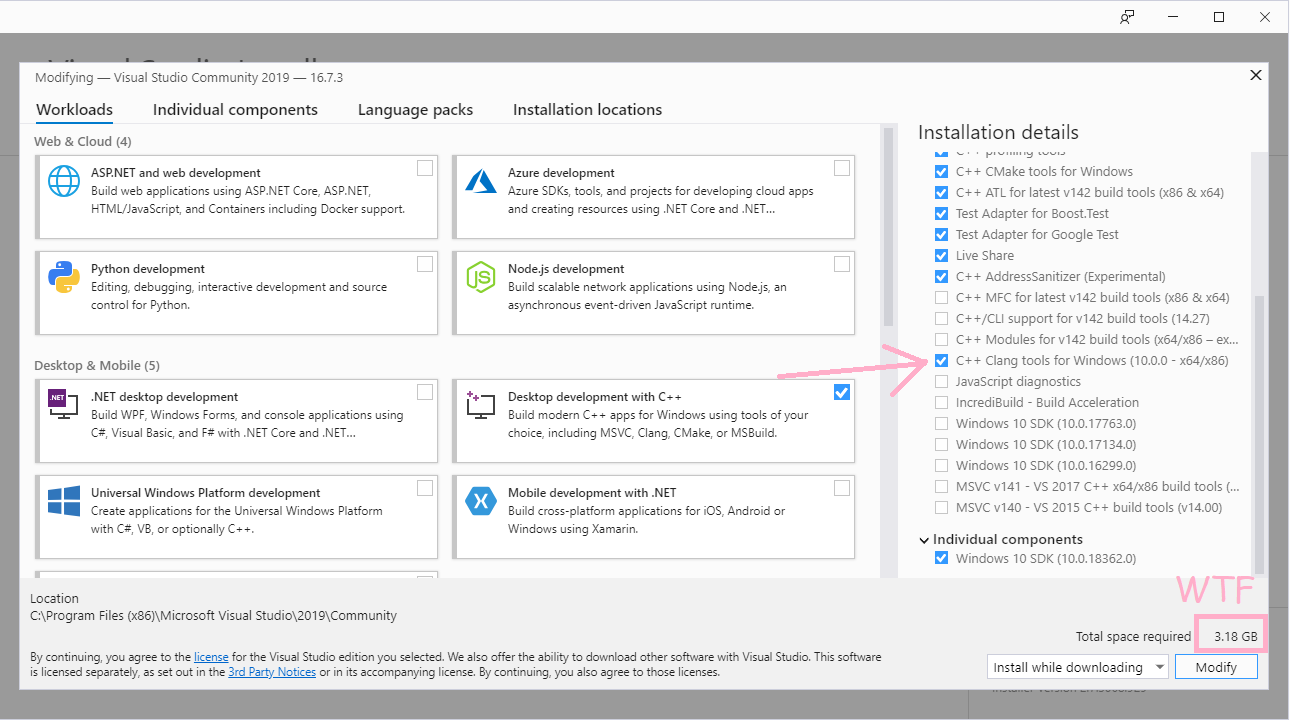The height and width of the screenshot is (720, 1290).
Task: Check C++/CLI support for v142 build tools
Action: (x=941, y=318)
